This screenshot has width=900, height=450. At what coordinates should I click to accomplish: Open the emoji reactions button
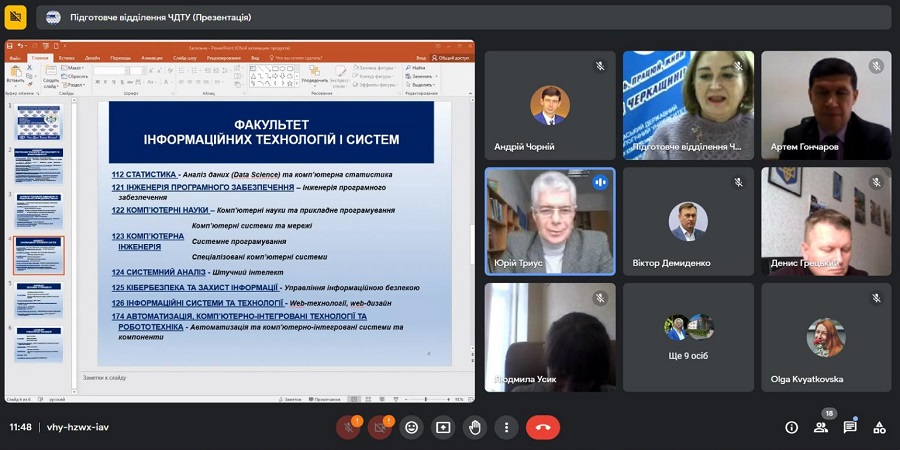pyautogui.click(x=411, y=427)
